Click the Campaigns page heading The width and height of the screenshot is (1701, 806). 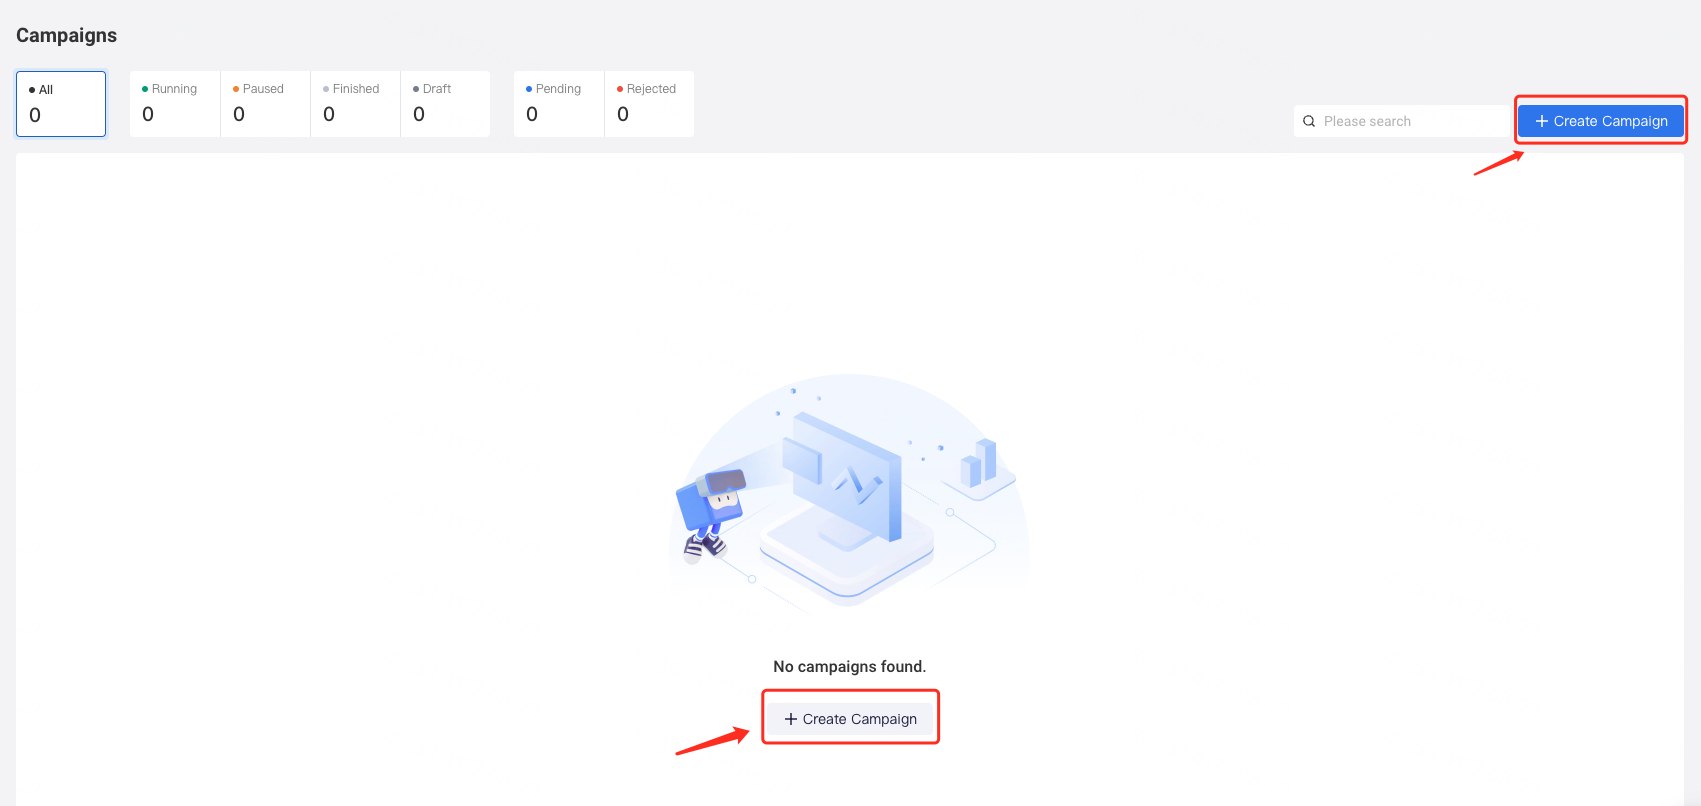(67, 36)
